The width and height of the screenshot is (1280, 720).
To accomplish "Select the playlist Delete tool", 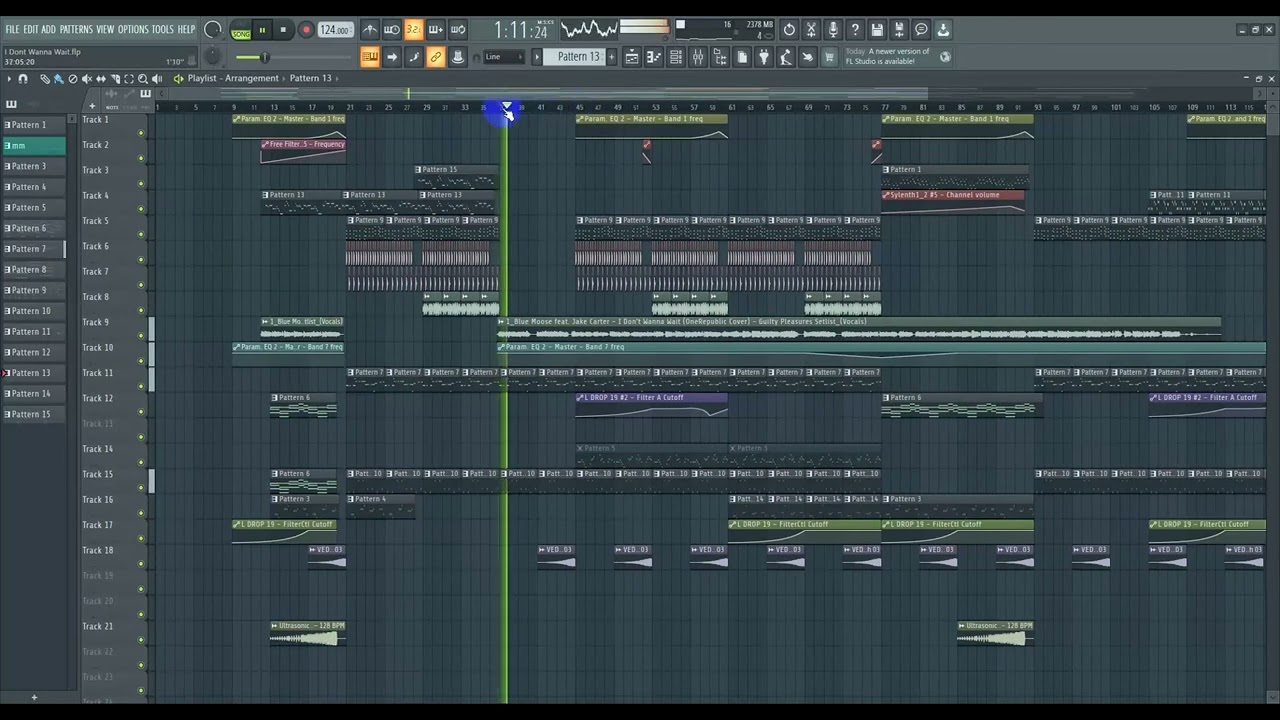I will (73, 78).
